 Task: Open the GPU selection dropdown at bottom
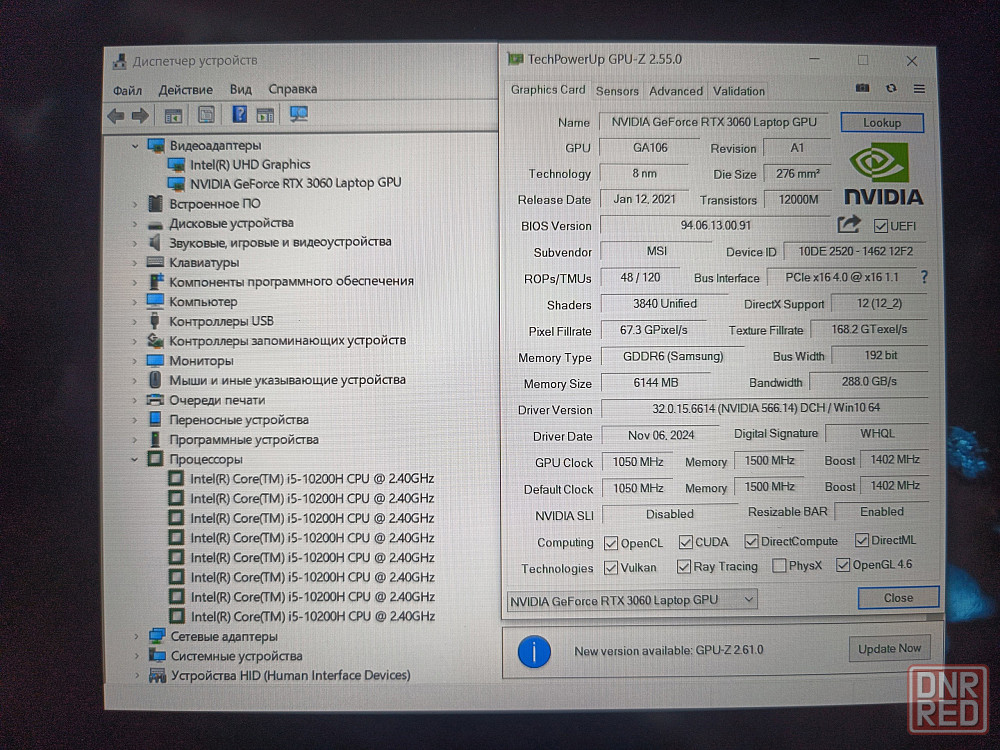[633, 600]
